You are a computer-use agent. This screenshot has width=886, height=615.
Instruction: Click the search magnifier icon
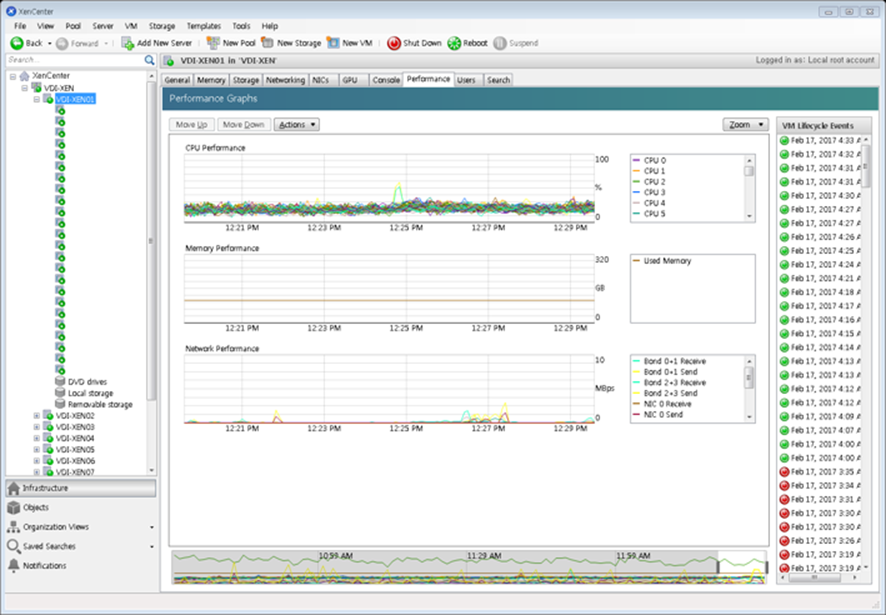(149, 60)
